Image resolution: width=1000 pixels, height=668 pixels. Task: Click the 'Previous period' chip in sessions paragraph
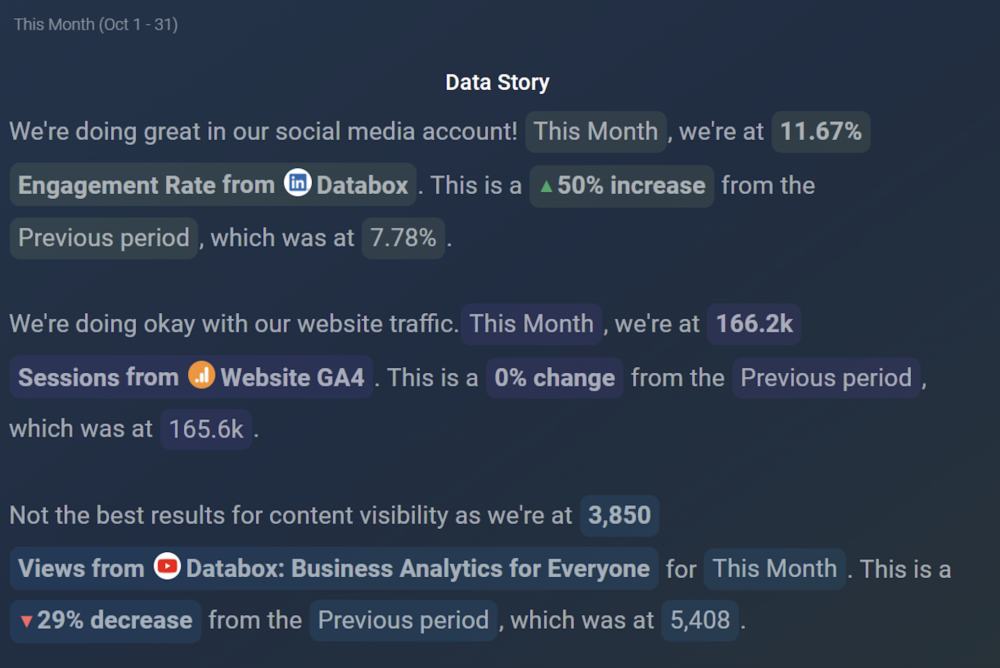827,378
